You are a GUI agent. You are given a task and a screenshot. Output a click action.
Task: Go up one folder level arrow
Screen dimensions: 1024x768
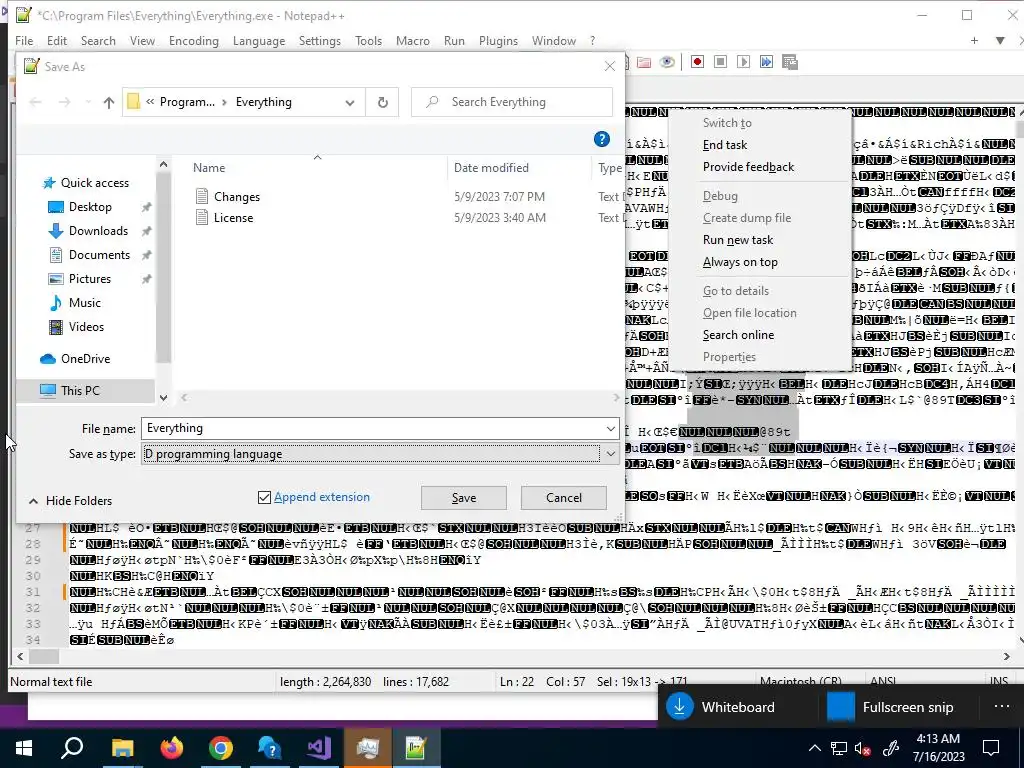pyautogui.click(x=108, y=103)
